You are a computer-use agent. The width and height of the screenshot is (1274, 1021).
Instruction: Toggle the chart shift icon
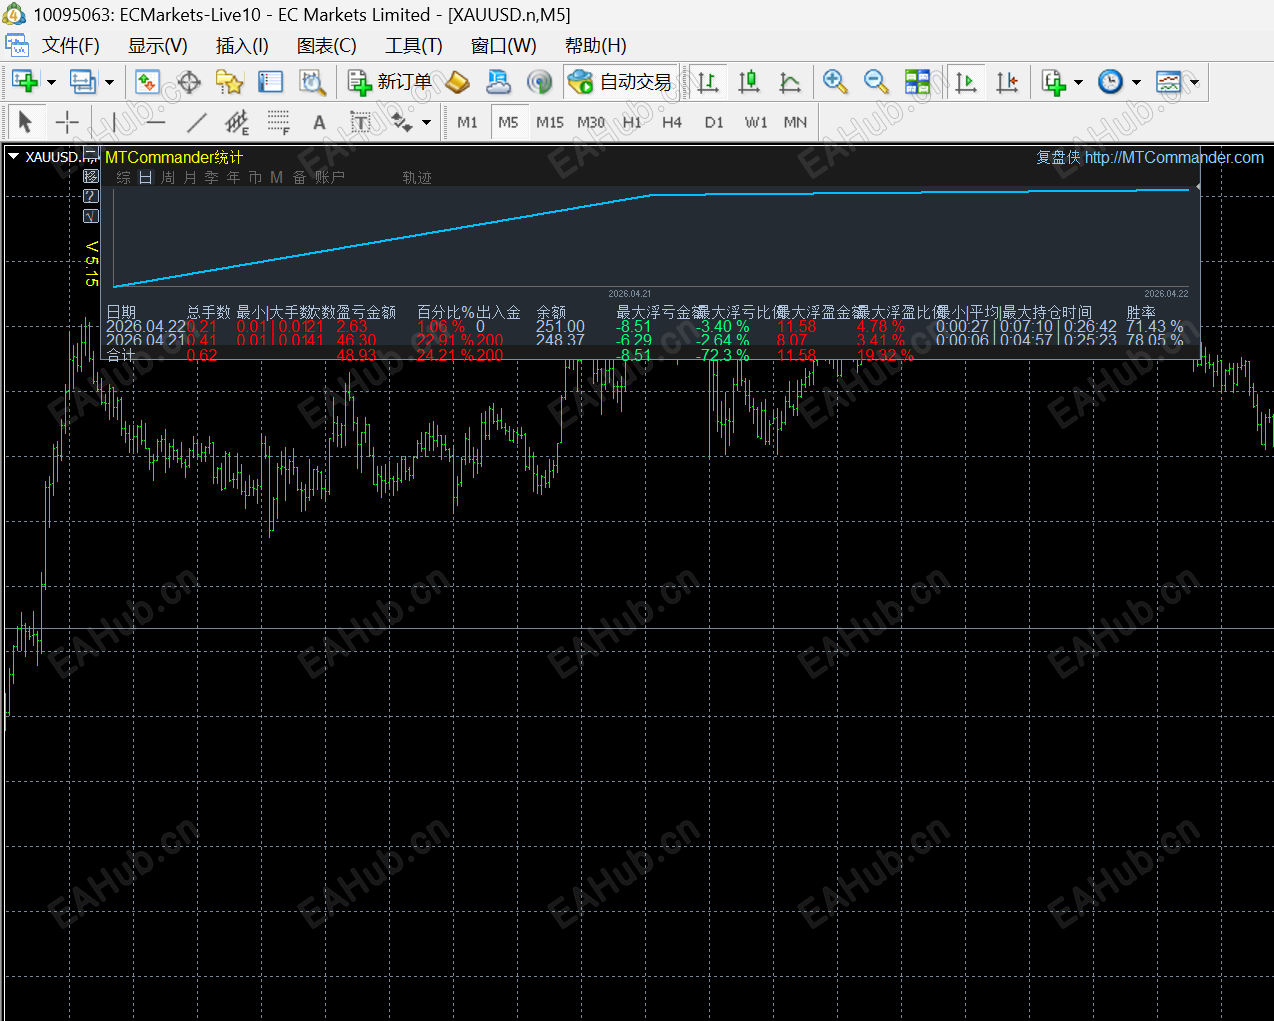(1007, 82)
